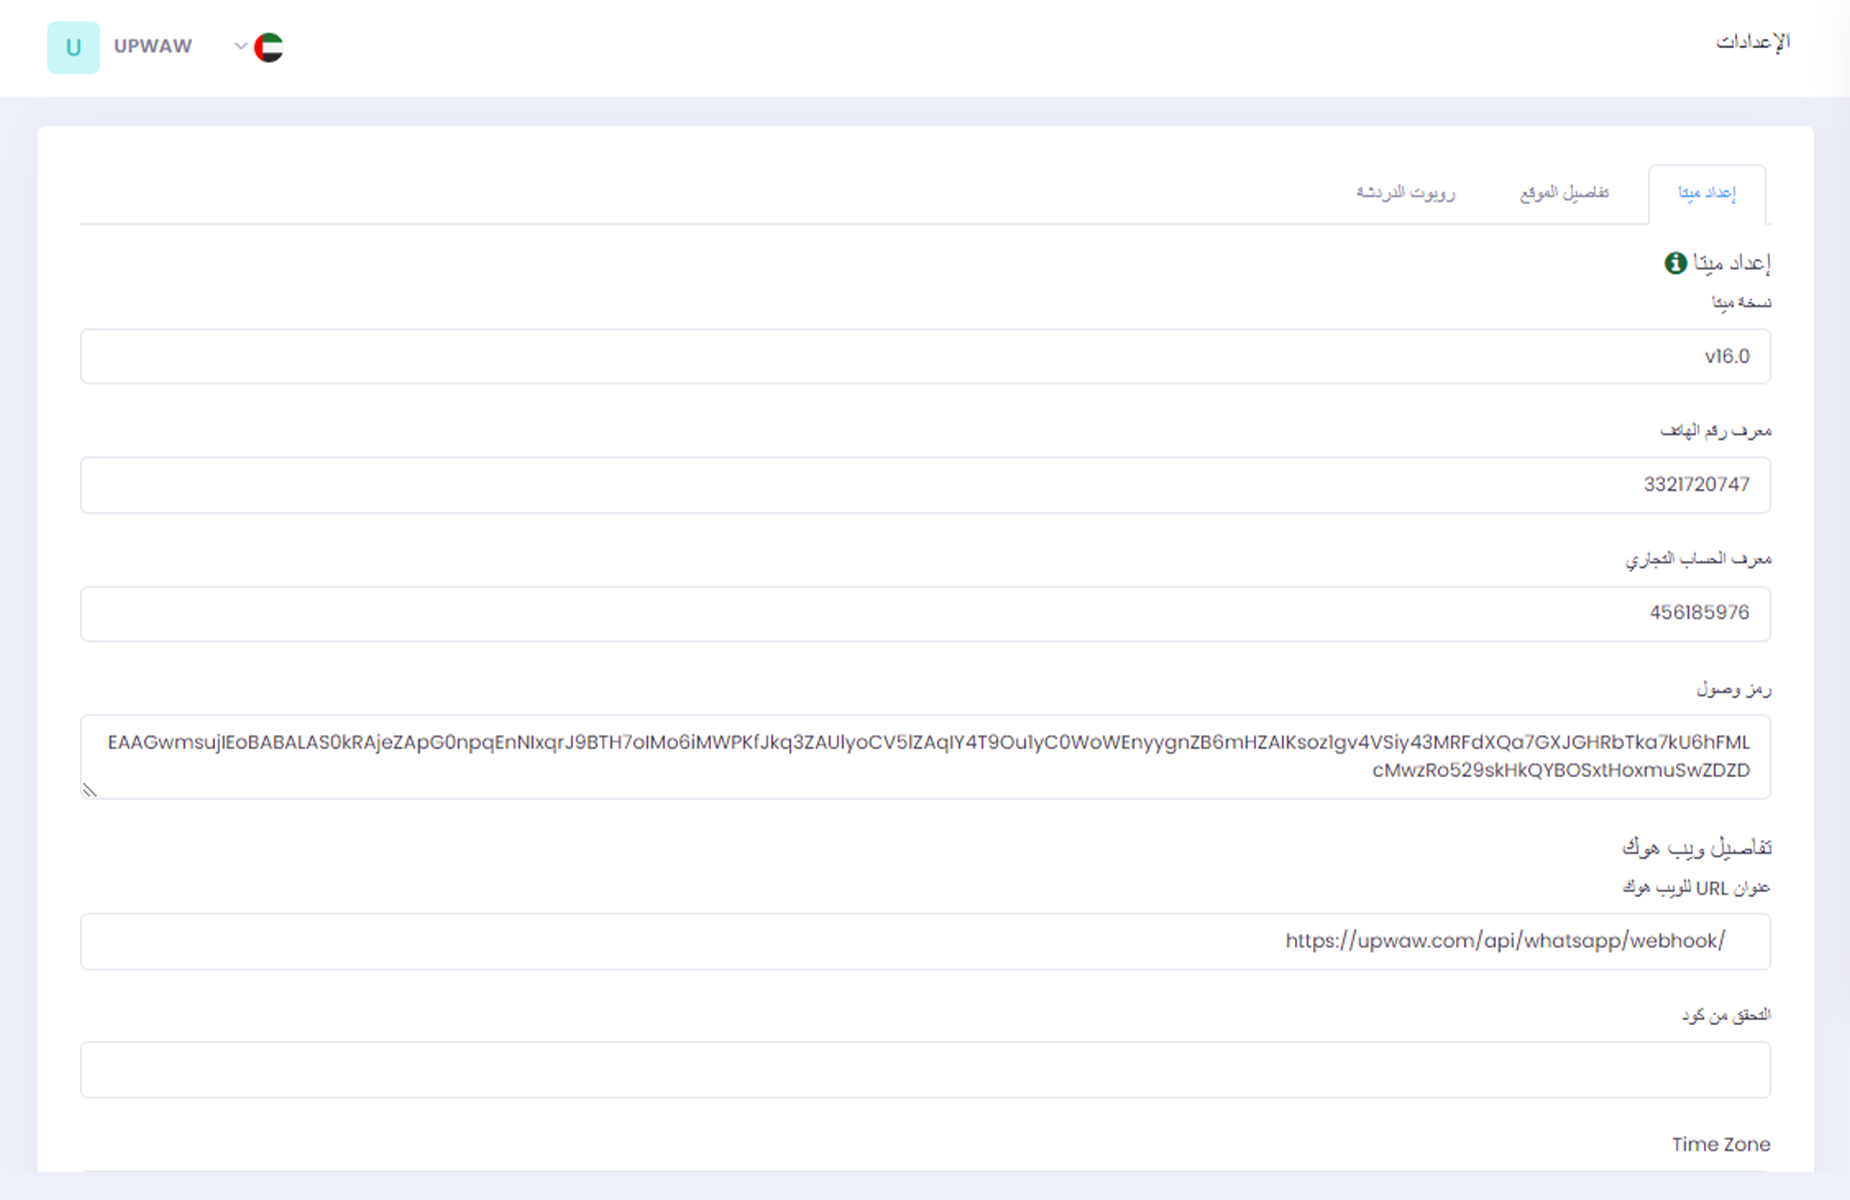Click the access token textarea resize handle
1850x1200 pixels.
(90, 790)
